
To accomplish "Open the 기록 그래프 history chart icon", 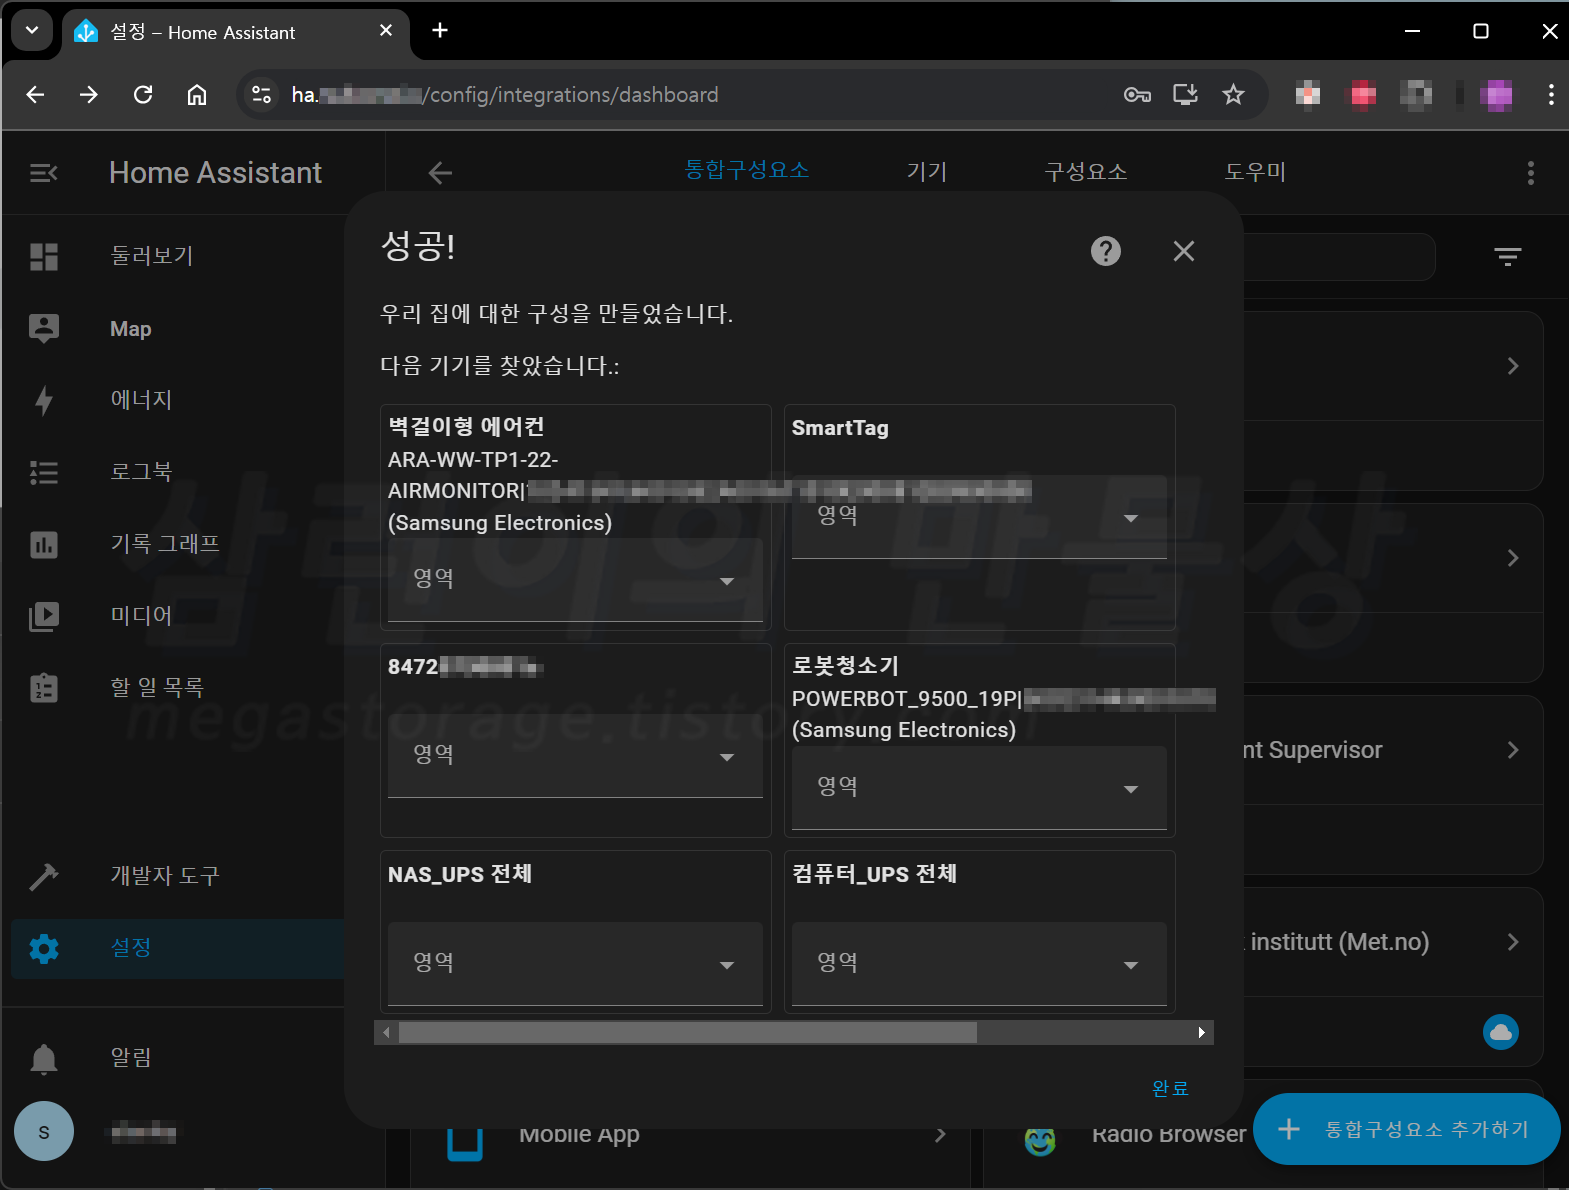I will 44,544.
